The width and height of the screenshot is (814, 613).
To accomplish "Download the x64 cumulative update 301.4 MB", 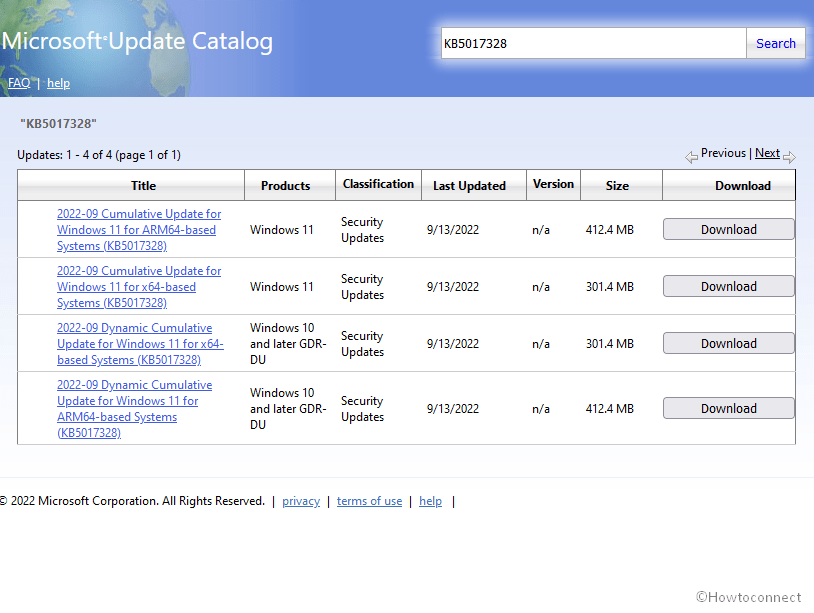I will click(728, 286).
